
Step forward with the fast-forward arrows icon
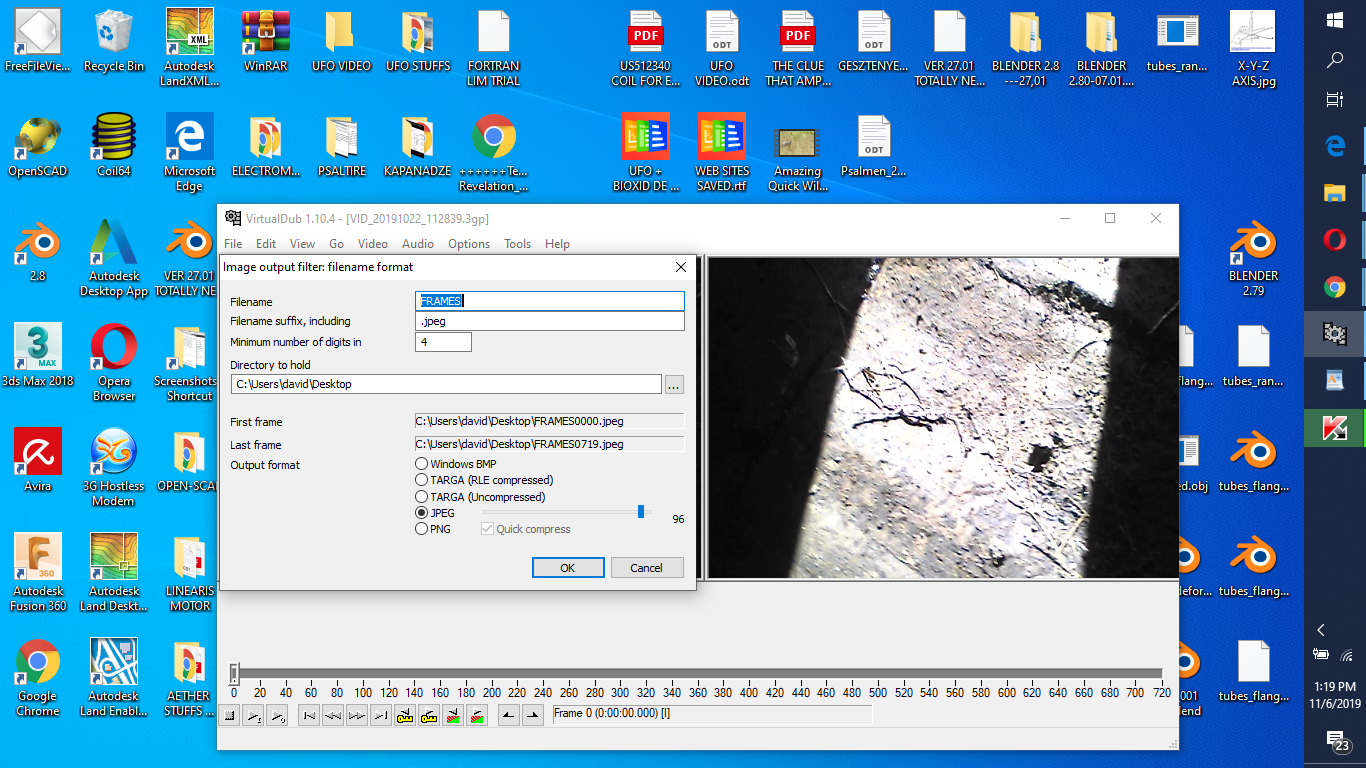click(x=357, y=715)
